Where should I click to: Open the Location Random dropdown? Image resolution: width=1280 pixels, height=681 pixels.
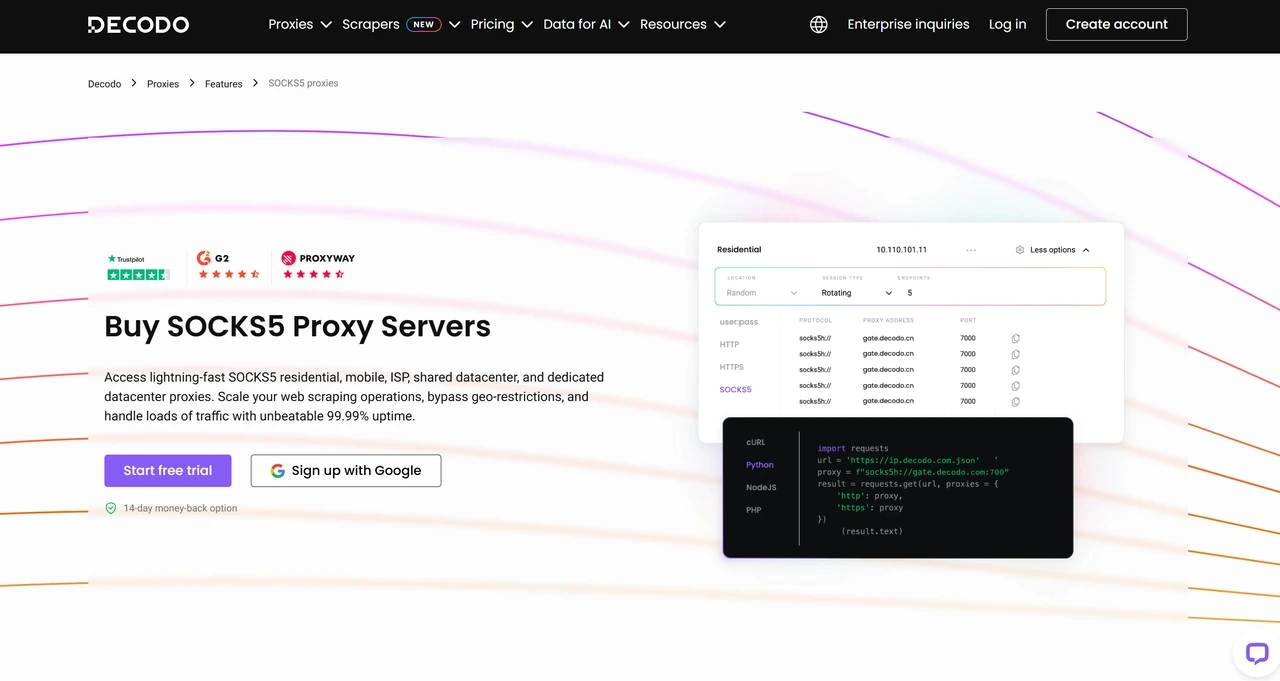pyautogui.click(x=760, y=292)
